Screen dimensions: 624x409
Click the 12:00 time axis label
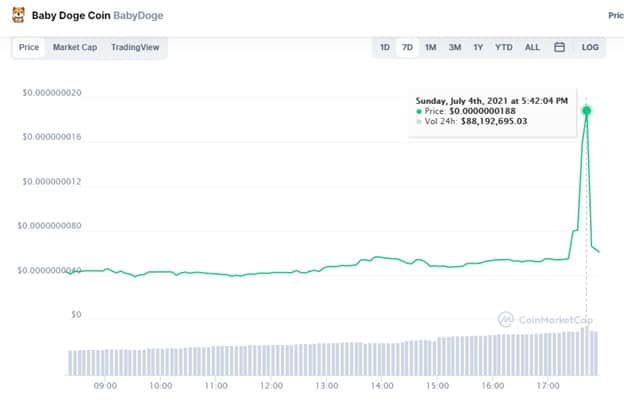pyautogui.click(x=271, y=386)
